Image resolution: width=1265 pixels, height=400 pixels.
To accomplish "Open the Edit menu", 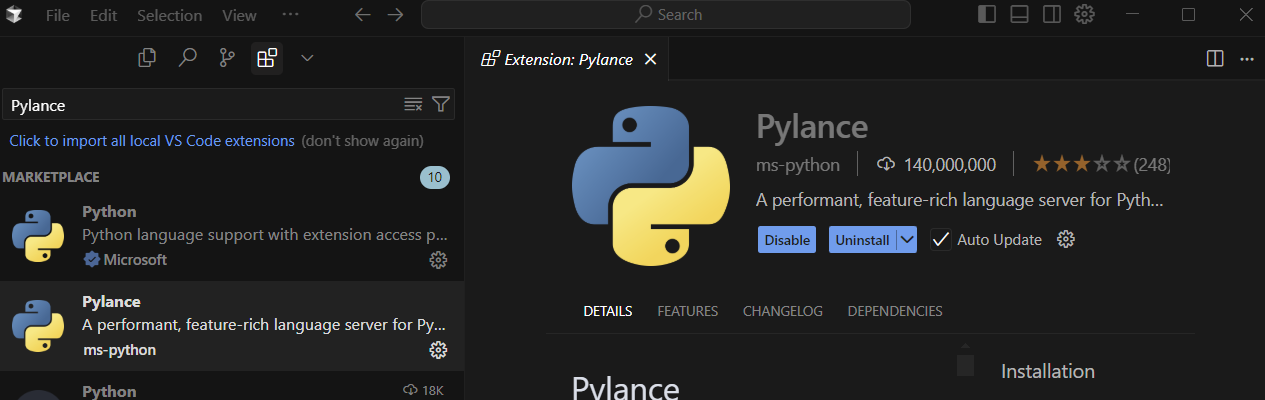I will tap(103, 15).
